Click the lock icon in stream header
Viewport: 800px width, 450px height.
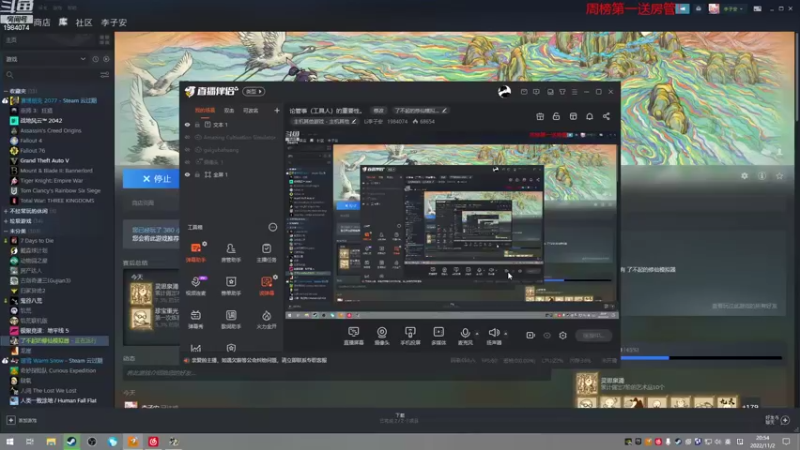point(556,116)
